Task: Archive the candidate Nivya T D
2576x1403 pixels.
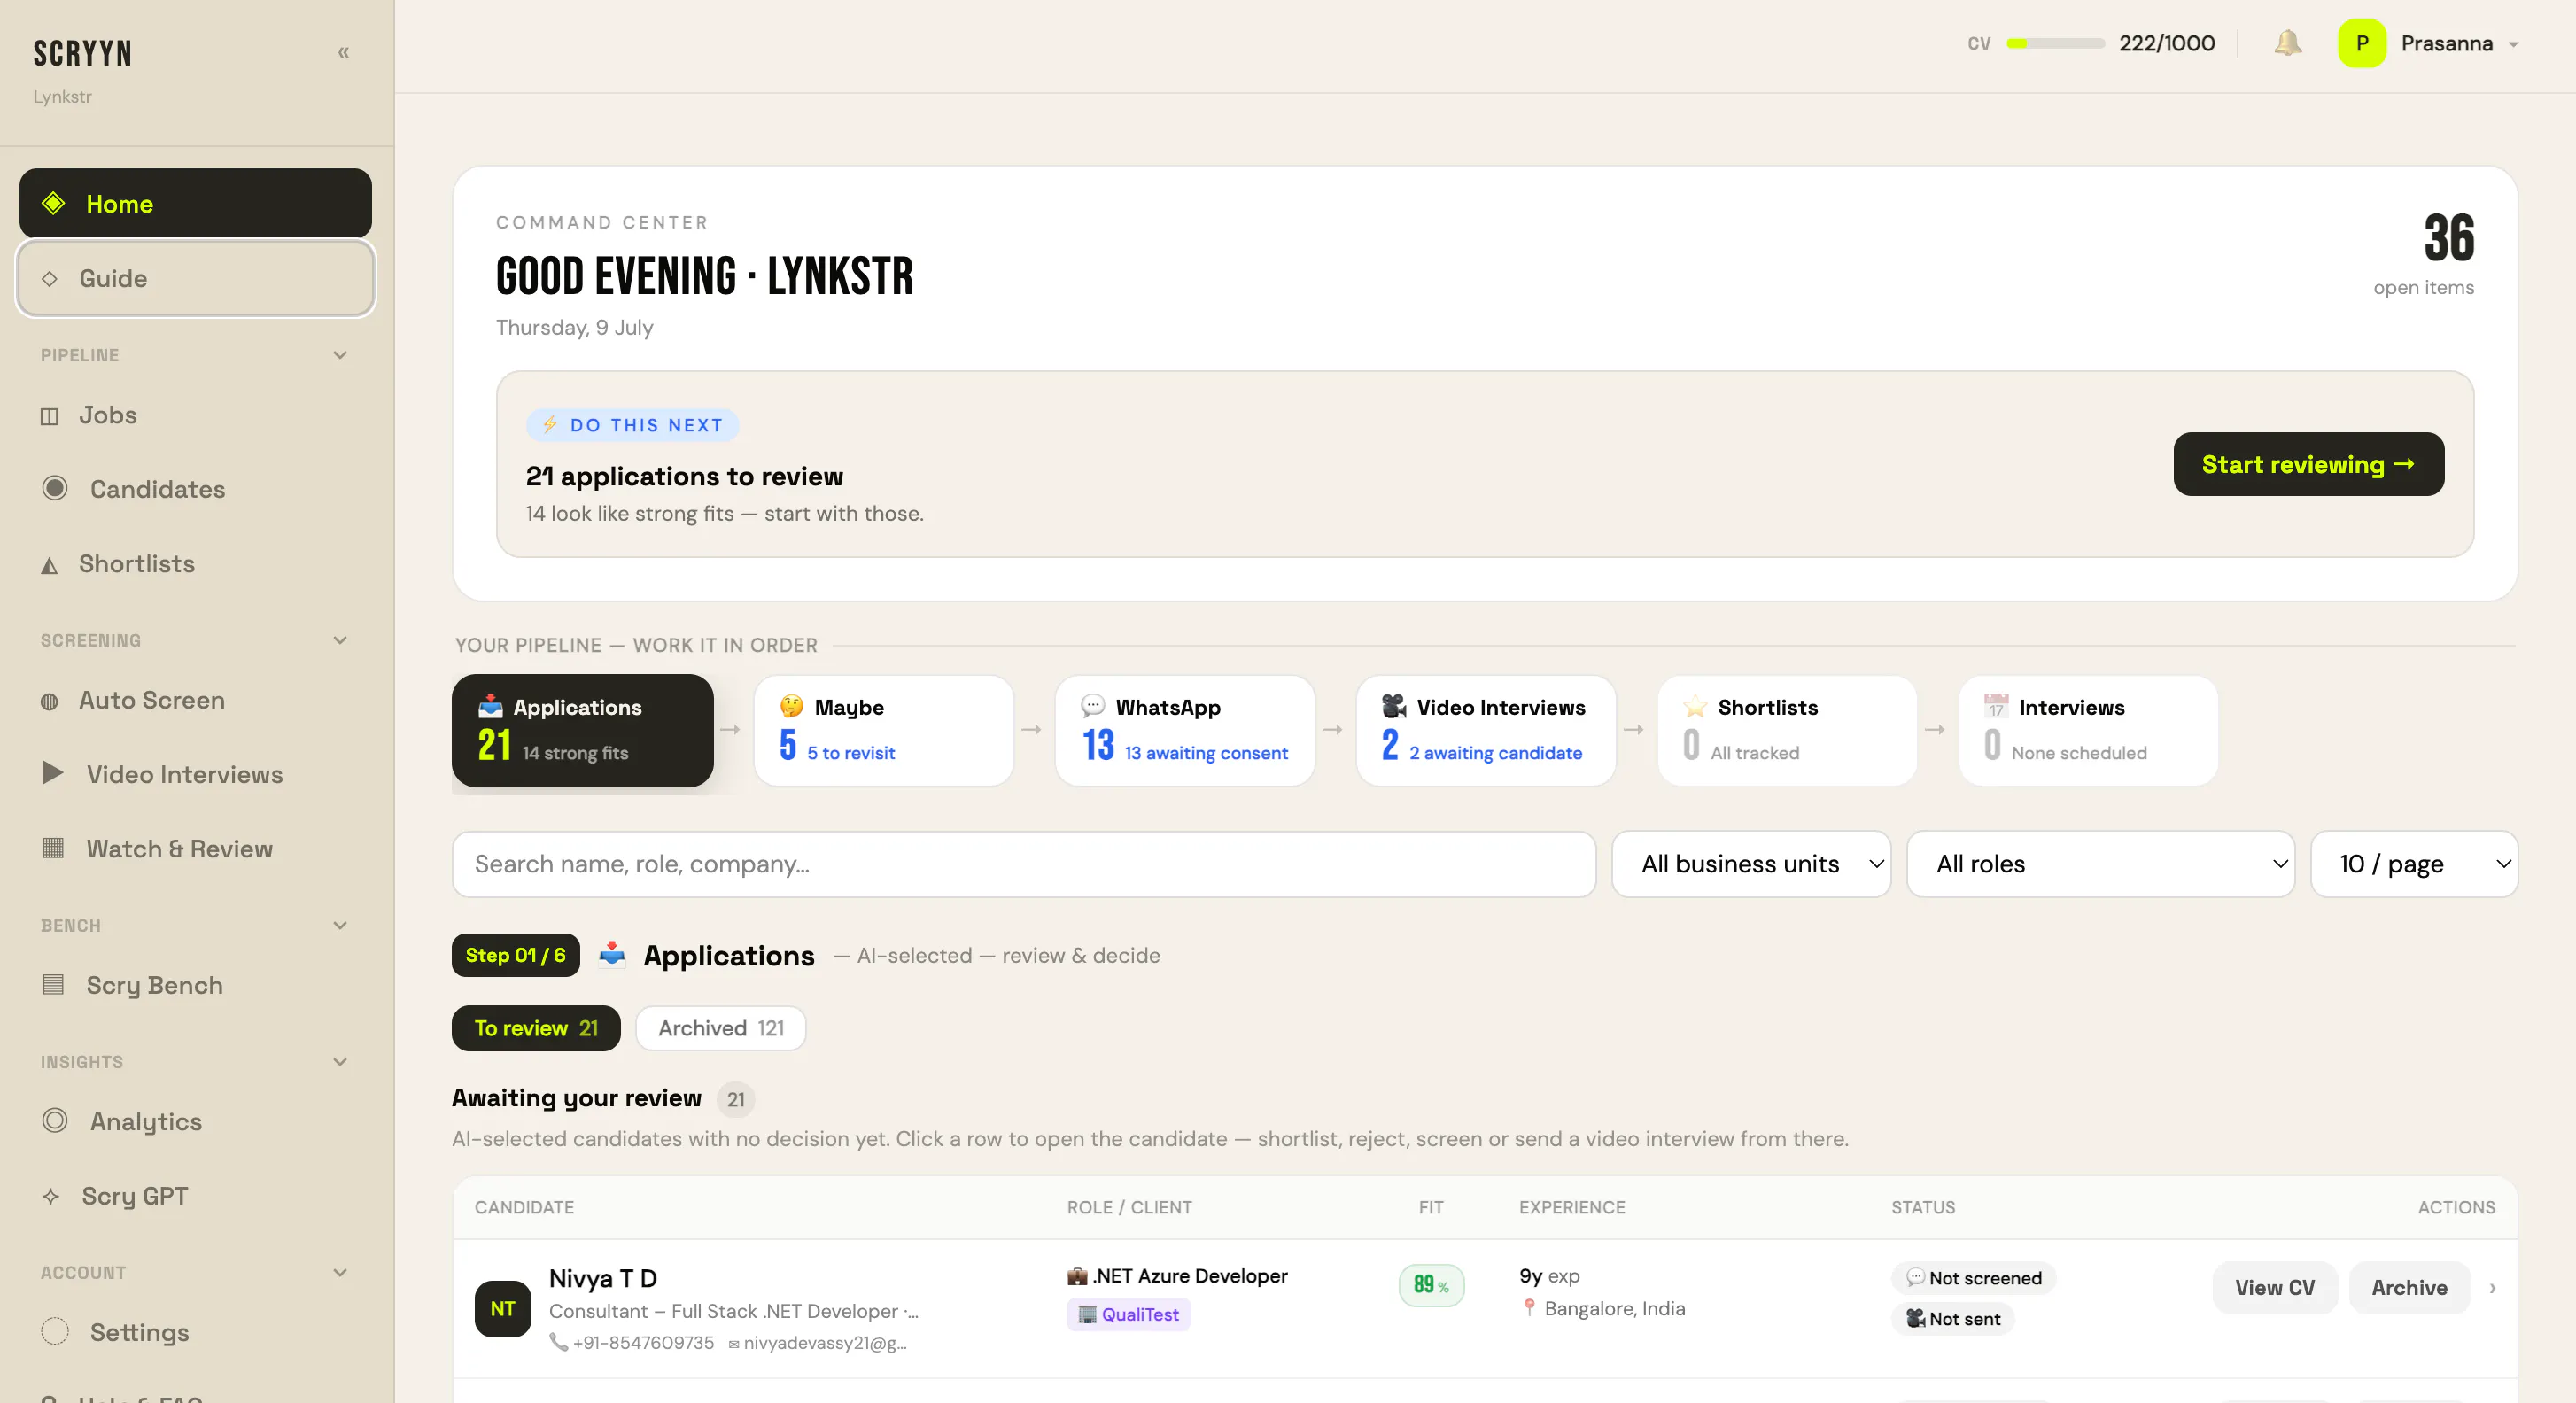Action: [x=2409, y=1288]
